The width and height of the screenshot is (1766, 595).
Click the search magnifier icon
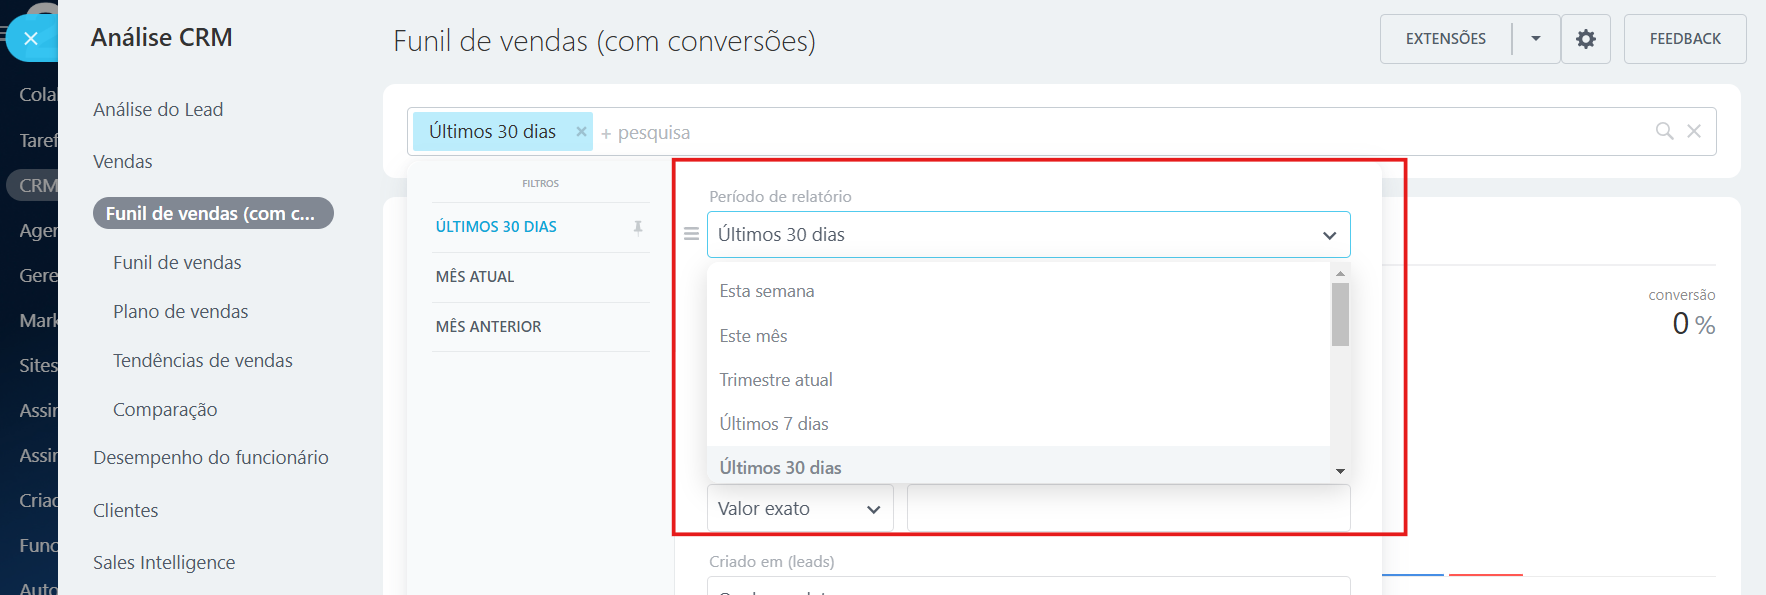(x=1664, y=131)
